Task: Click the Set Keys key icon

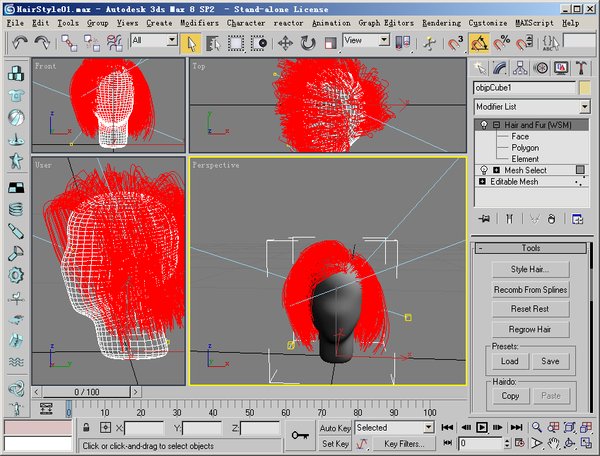Action: click(x=298, y=435)
